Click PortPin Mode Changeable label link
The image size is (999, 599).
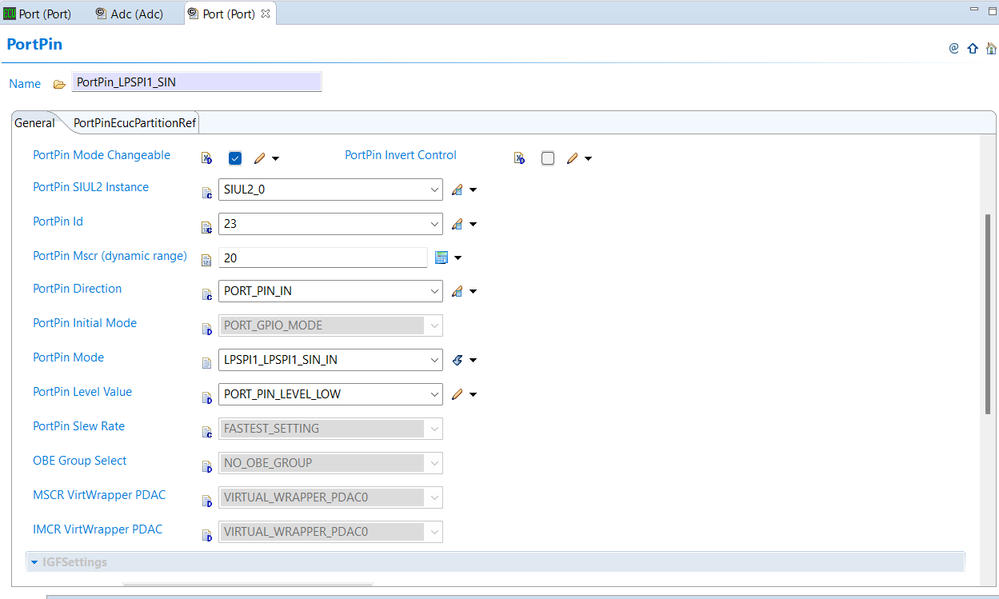tap(101, 155)
